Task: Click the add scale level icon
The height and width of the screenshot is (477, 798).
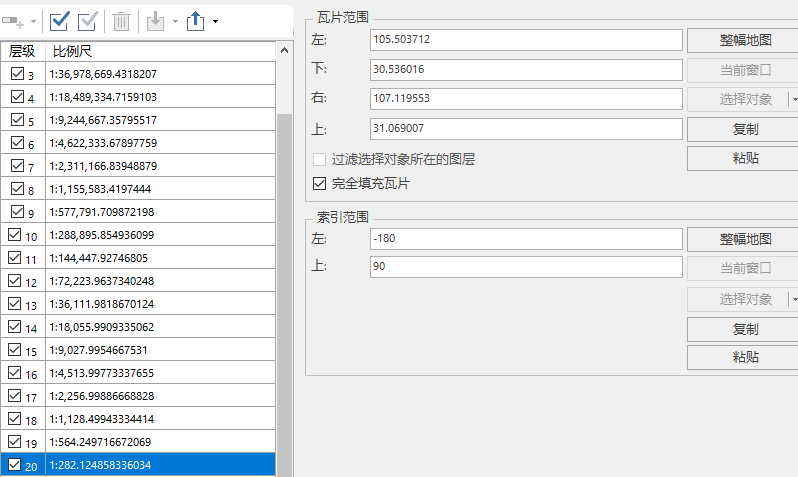Action: point(13,21)
